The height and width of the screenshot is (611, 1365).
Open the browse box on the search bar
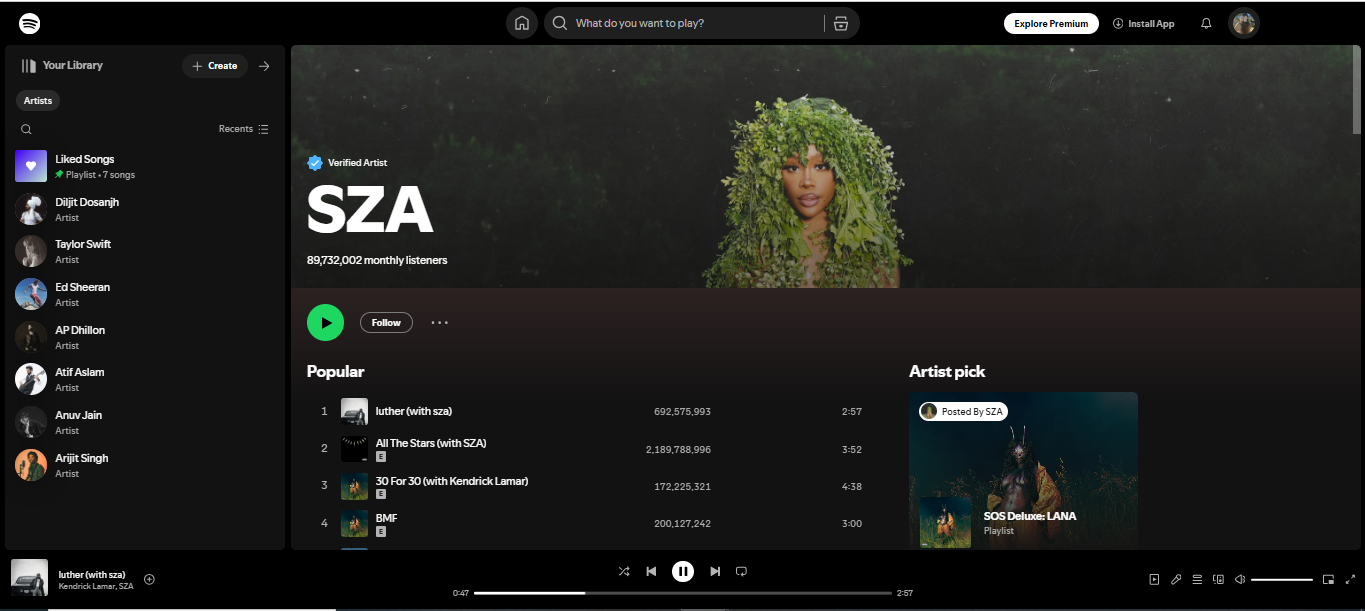click(x=841, y=22)
